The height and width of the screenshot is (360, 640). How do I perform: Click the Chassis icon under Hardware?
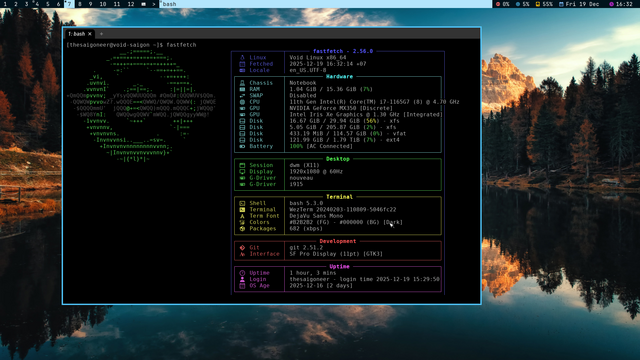(x=242, y=83)
